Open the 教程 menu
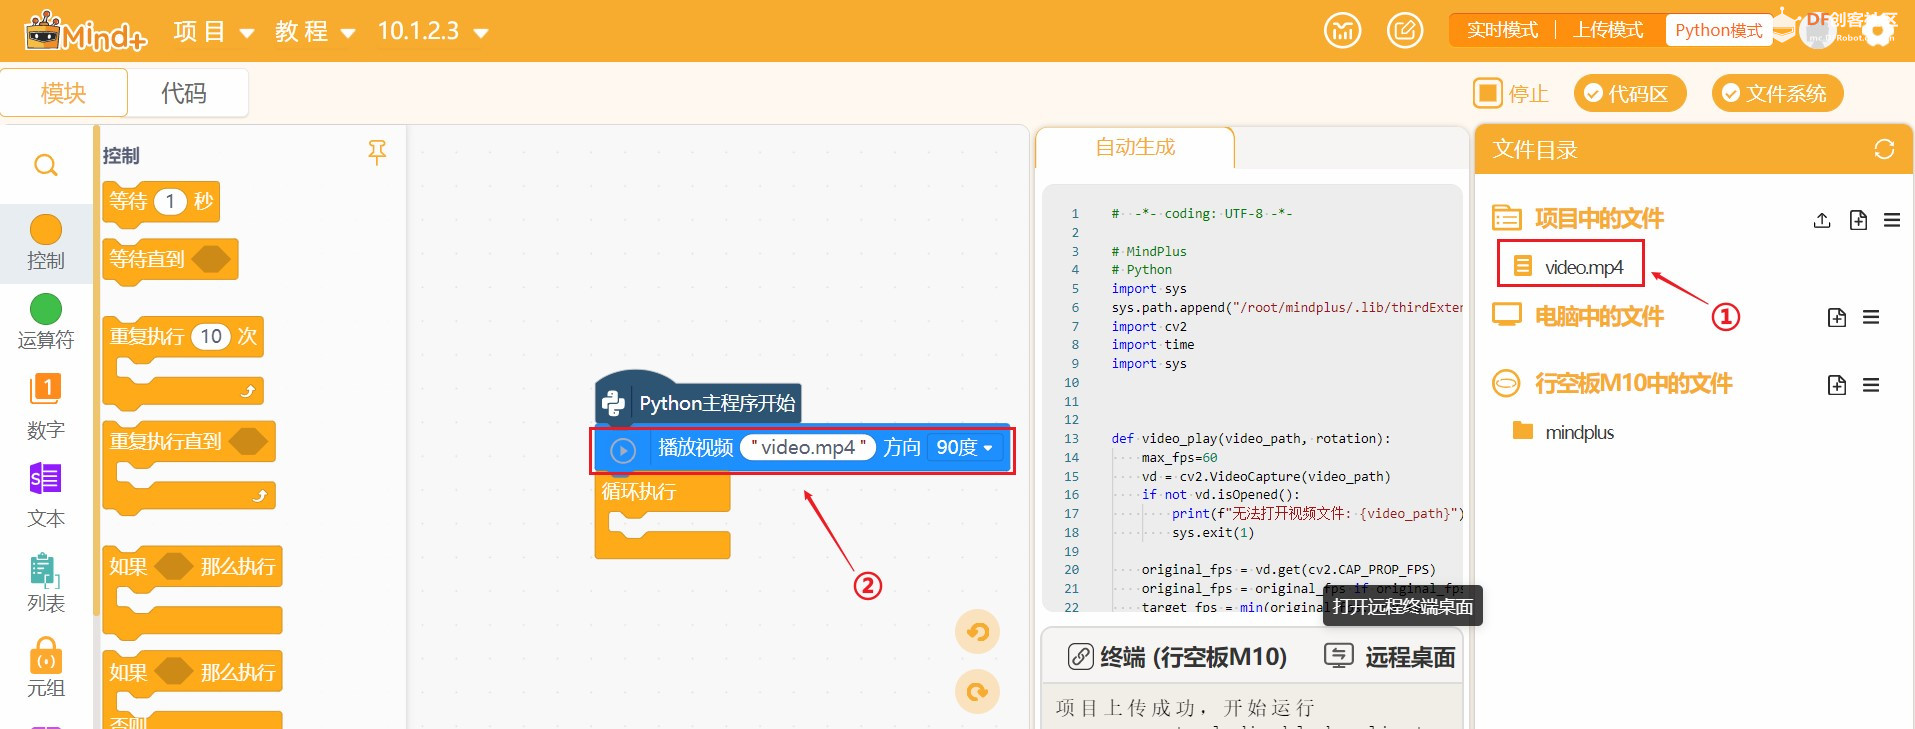The width and height of the screenshot is (1915, 729). coord(315,32)
